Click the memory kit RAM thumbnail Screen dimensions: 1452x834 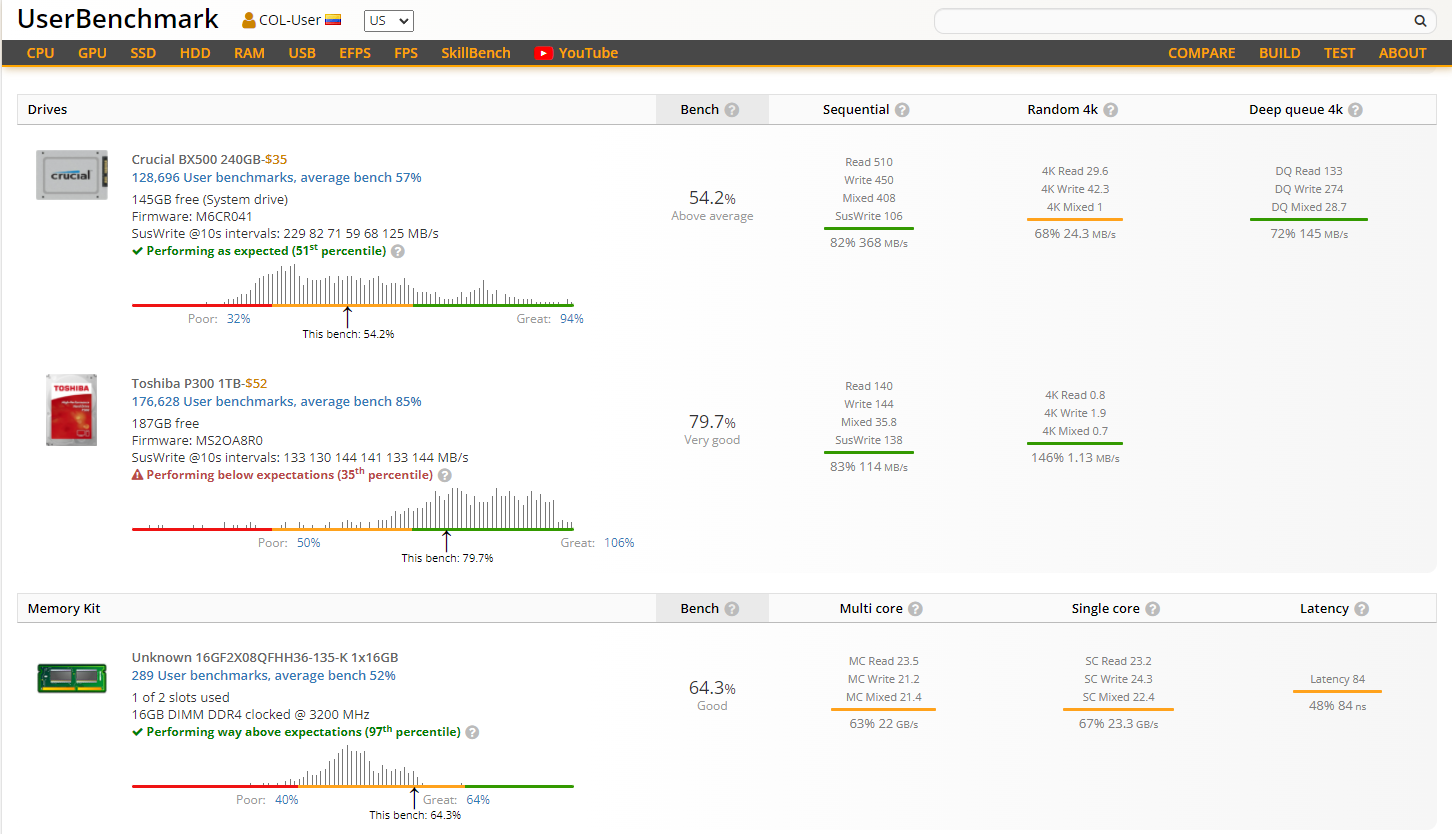[x=72, y=677]
